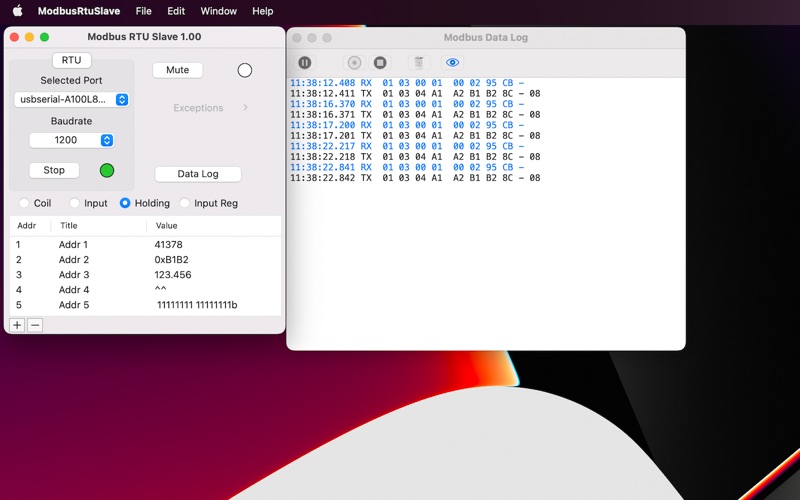Screen dimensions: 800x500
Task: Click the Title column header
Action: click(x=69, y=226)
